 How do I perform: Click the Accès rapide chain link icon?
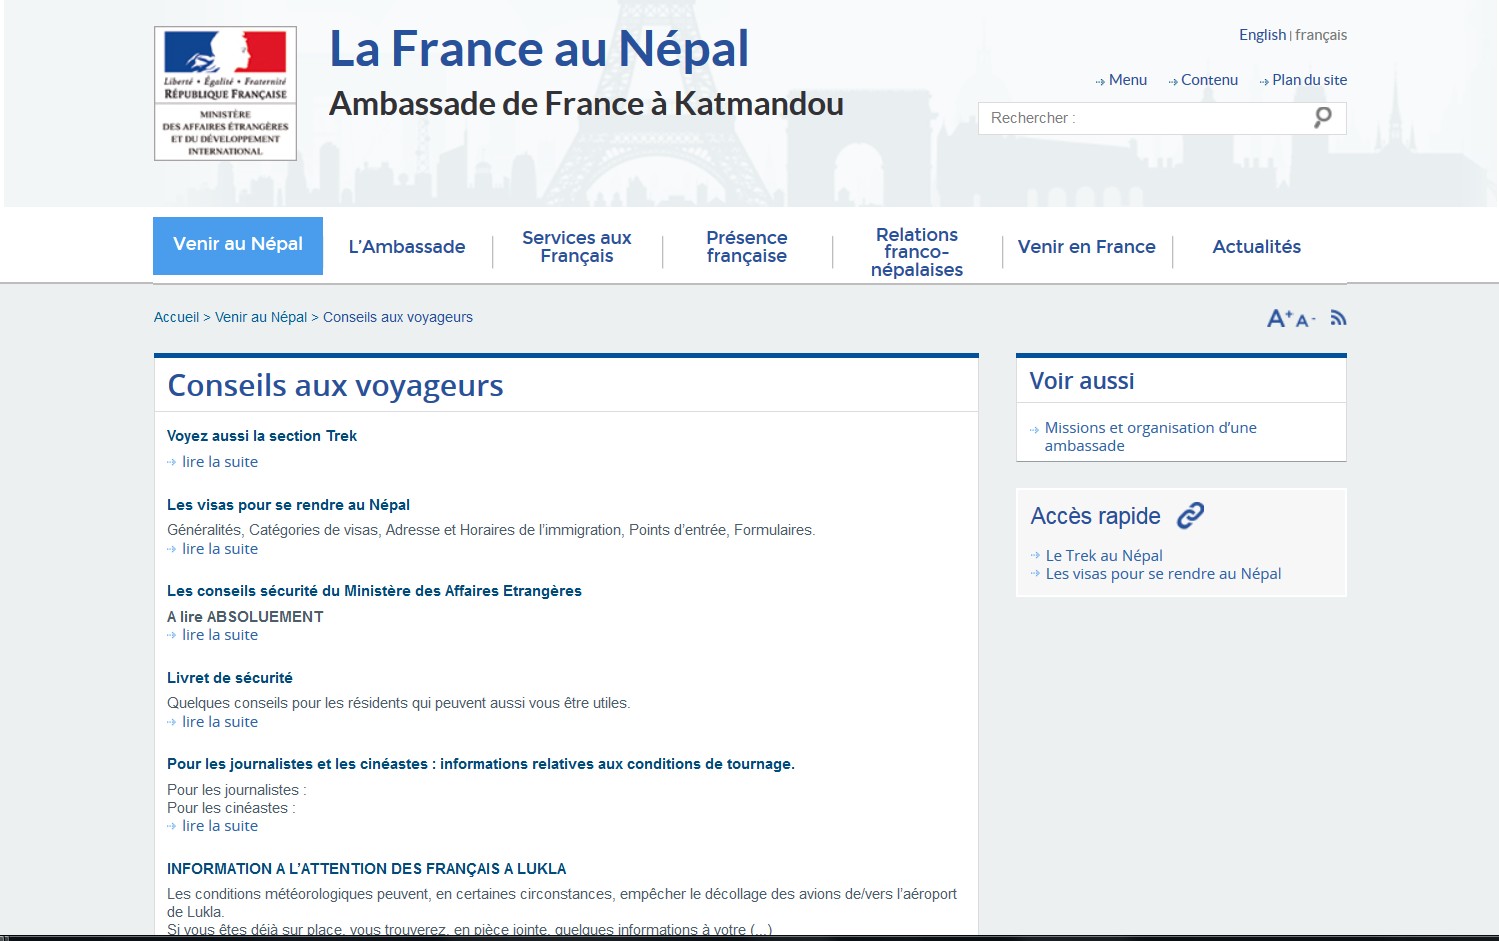[1190, 515]
